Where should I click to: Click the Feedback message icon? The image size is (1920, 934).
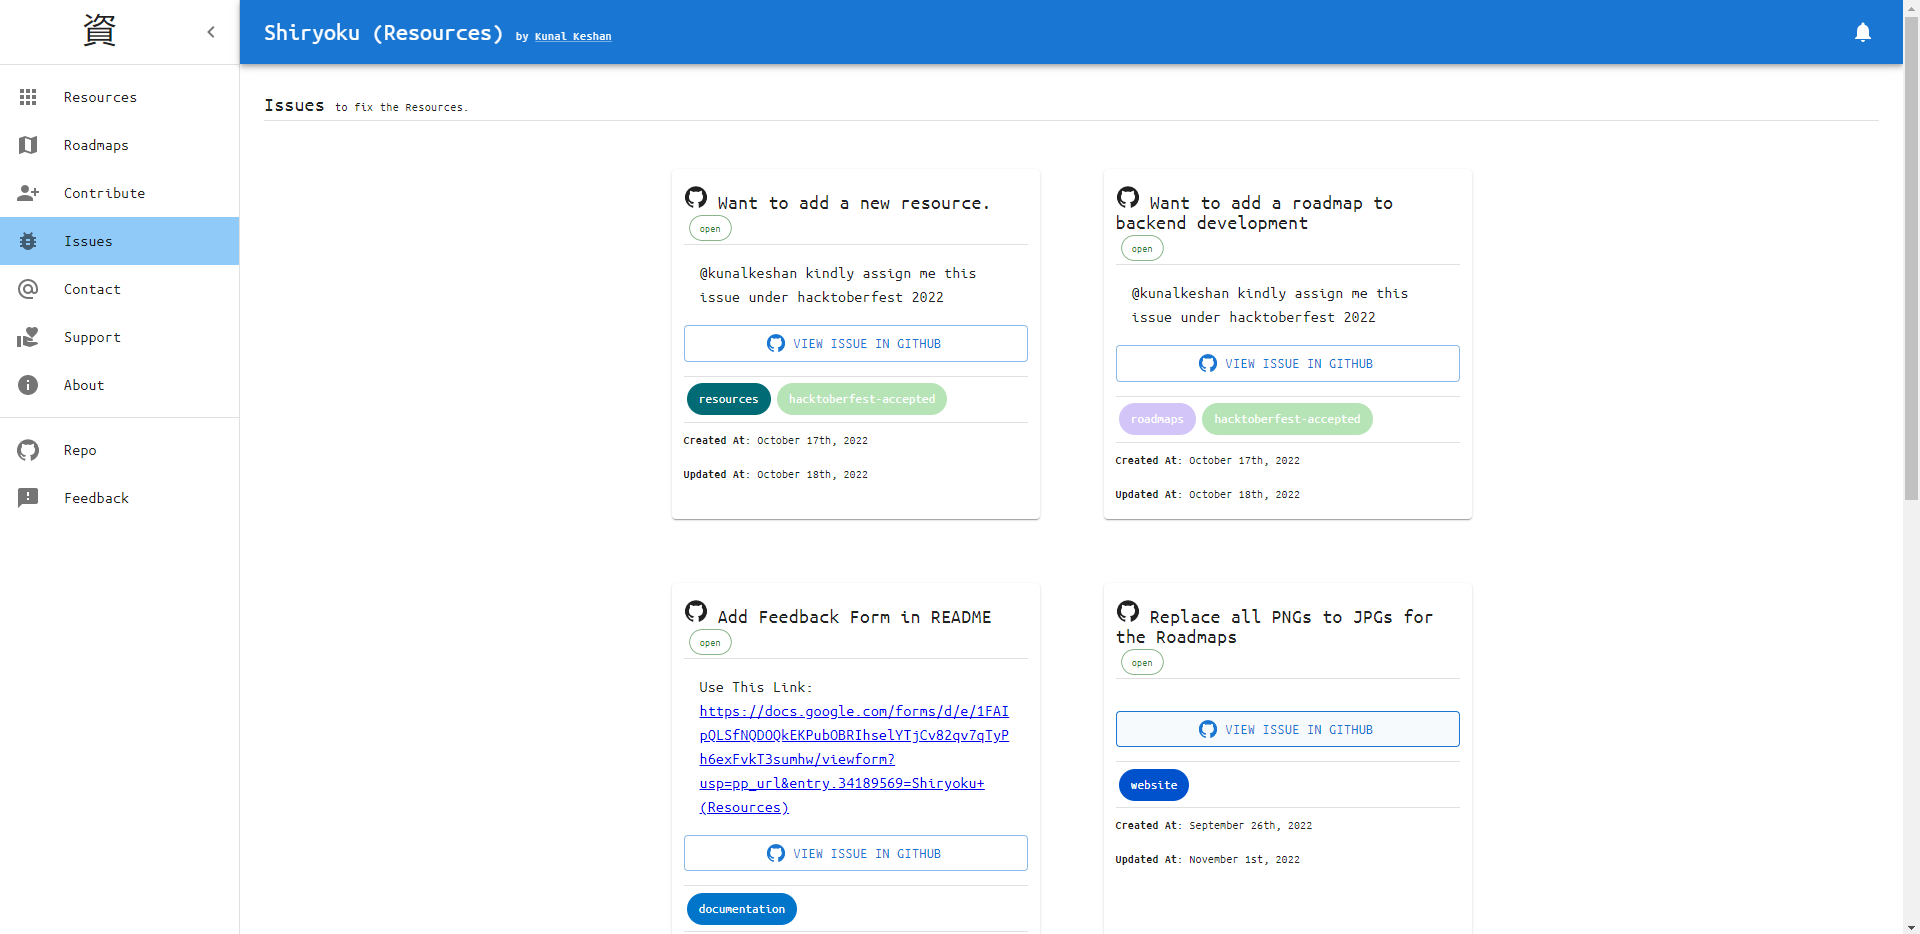click(28, 498)
